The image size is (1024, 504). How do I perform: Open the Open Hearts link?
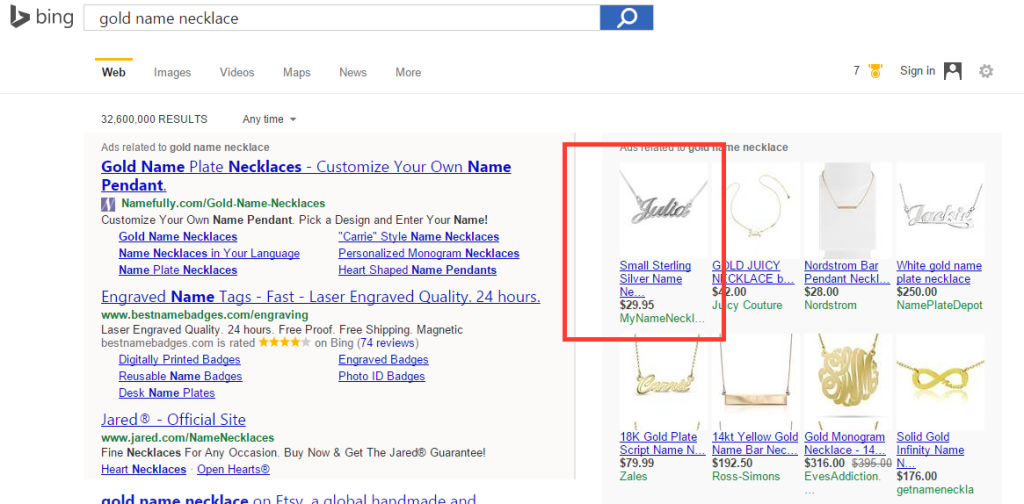click(x=233, y=469)
